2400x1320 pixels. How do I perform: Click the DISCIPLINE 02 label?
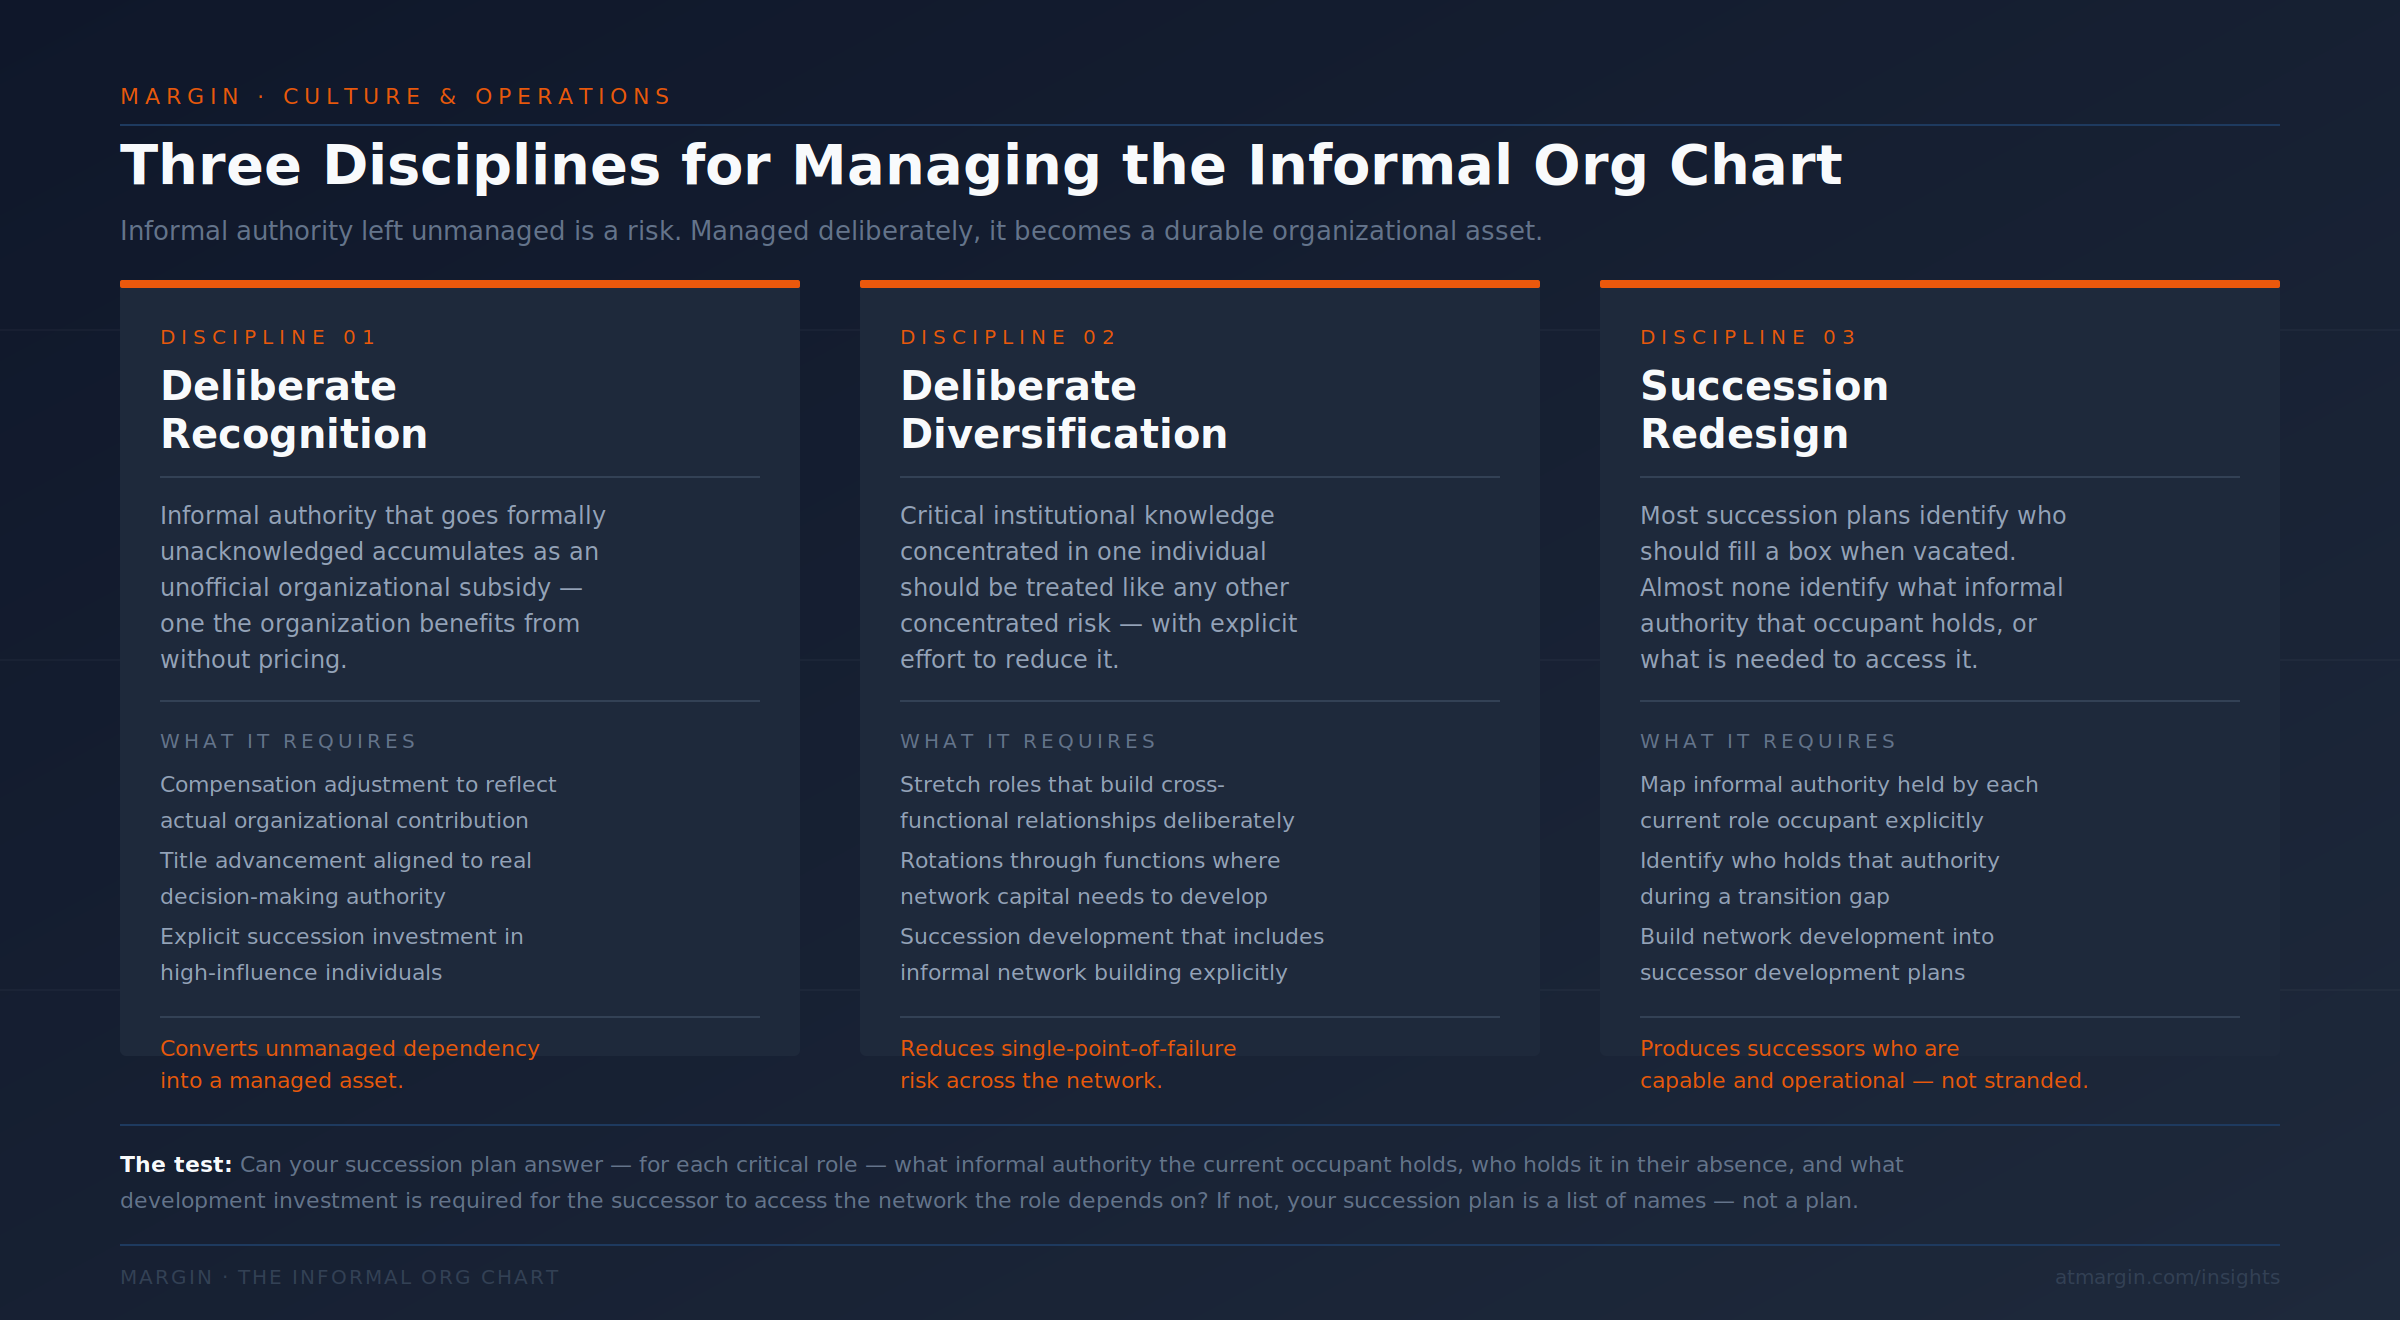pyautogui.click(x=1008, y=337)
